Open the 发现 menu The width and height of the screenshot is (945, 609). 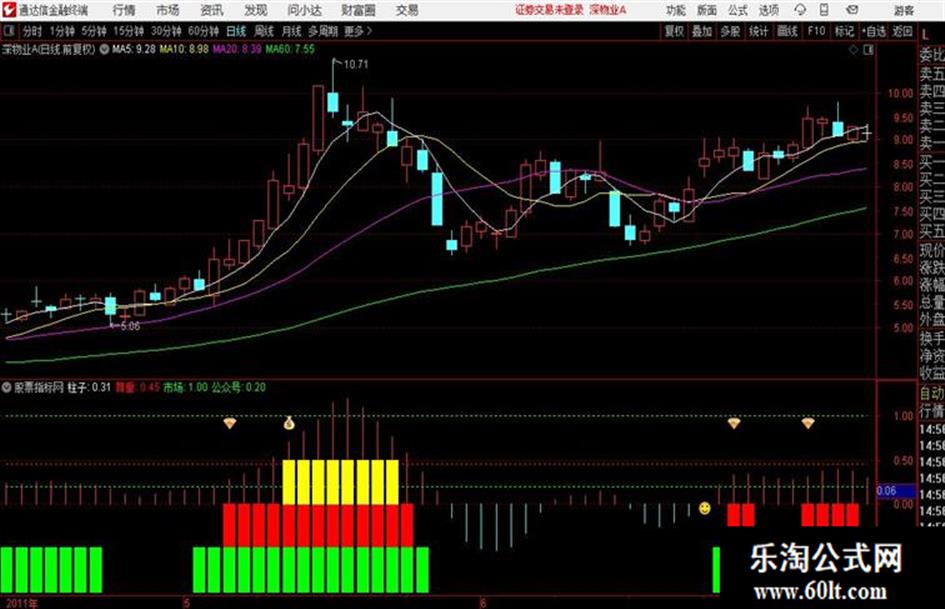pyautogui.click(x=256, y=10)
